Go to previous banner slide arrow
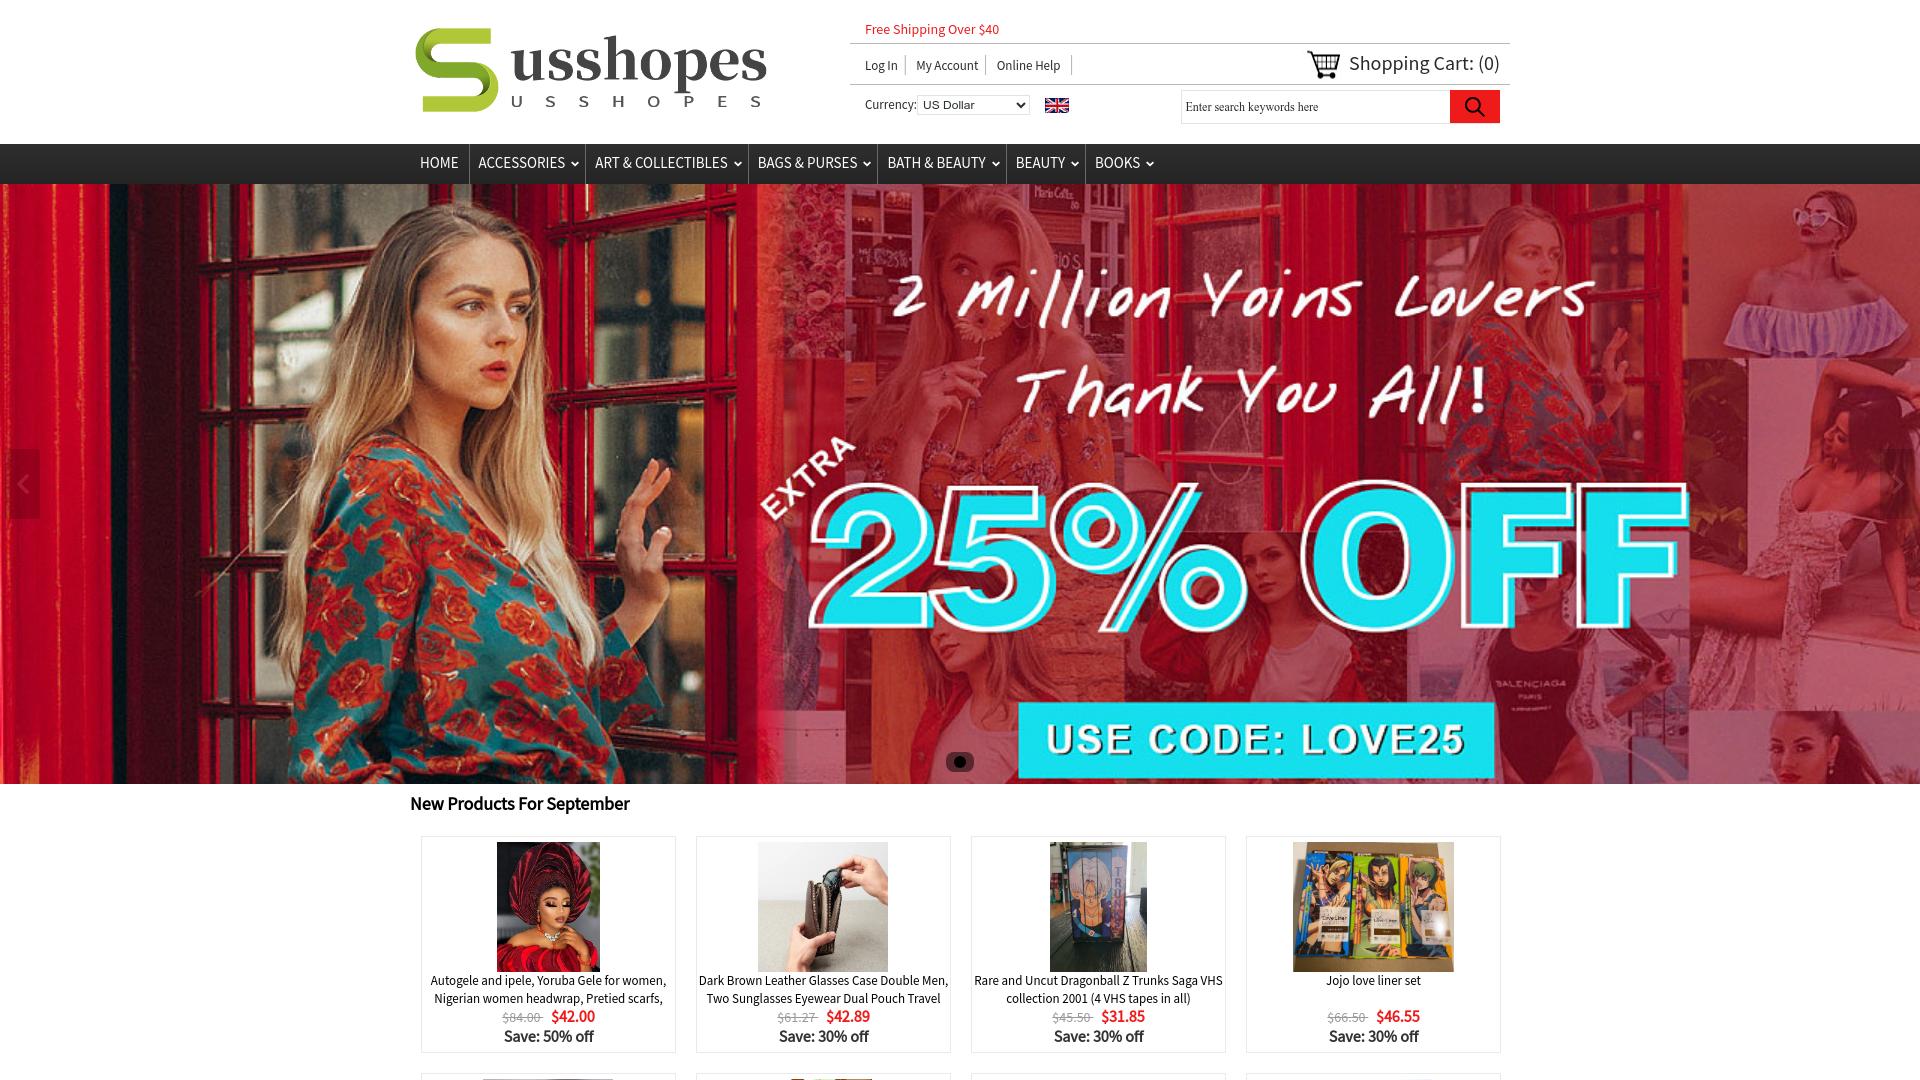Viewport: 1920px width, 1080px height. click(22, 484)
